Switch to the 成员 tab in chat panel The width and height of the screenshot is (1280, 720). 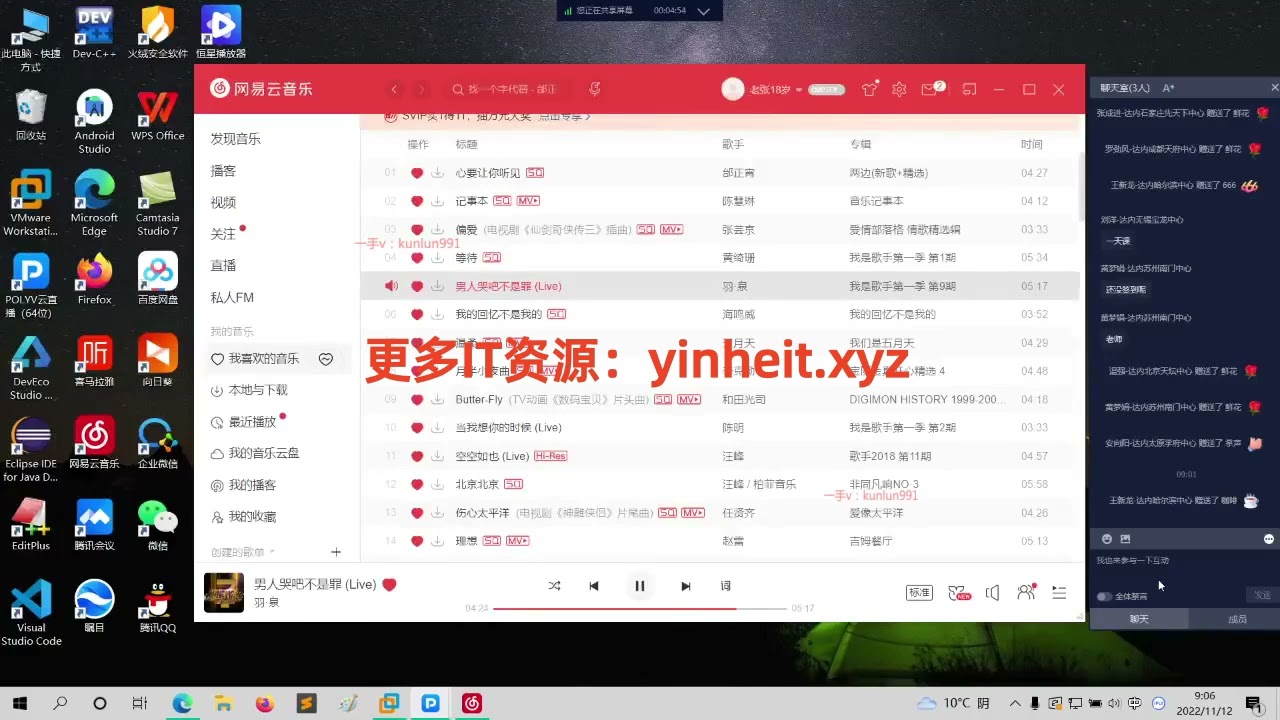click(1237, 619)
